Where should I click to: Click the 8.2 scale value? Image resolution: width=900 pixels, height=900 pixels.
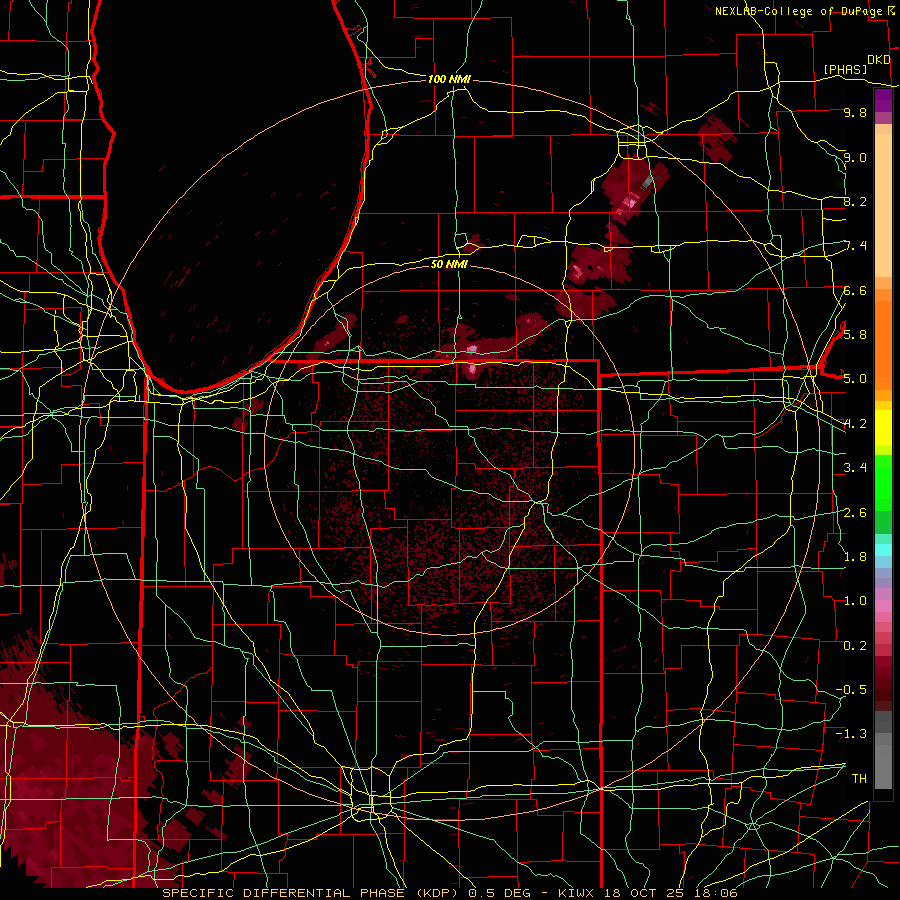855,201
